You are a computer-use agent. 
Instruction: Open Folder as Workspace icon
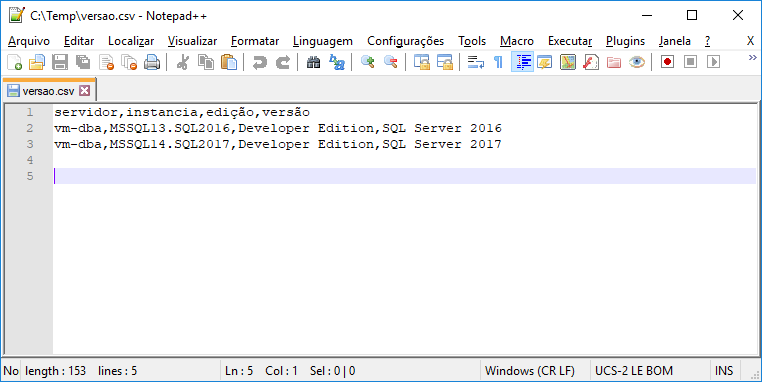(614, 62)
